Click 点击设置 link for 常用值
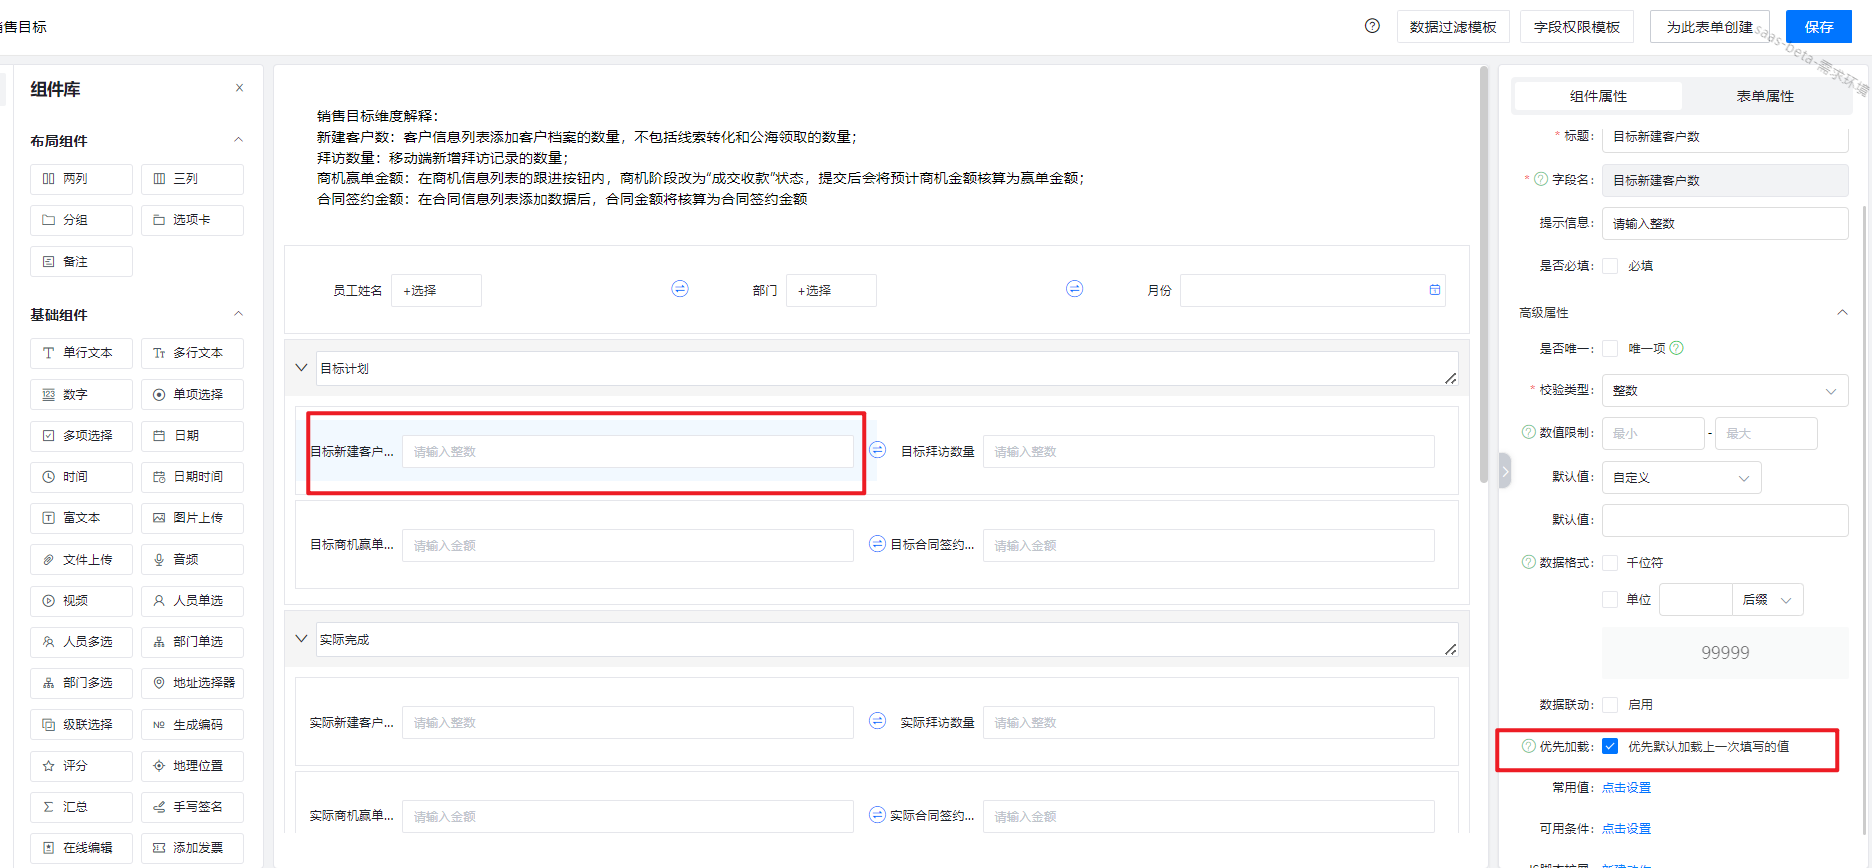Viewport: 1872px width, 868px height. [1627, 788]
